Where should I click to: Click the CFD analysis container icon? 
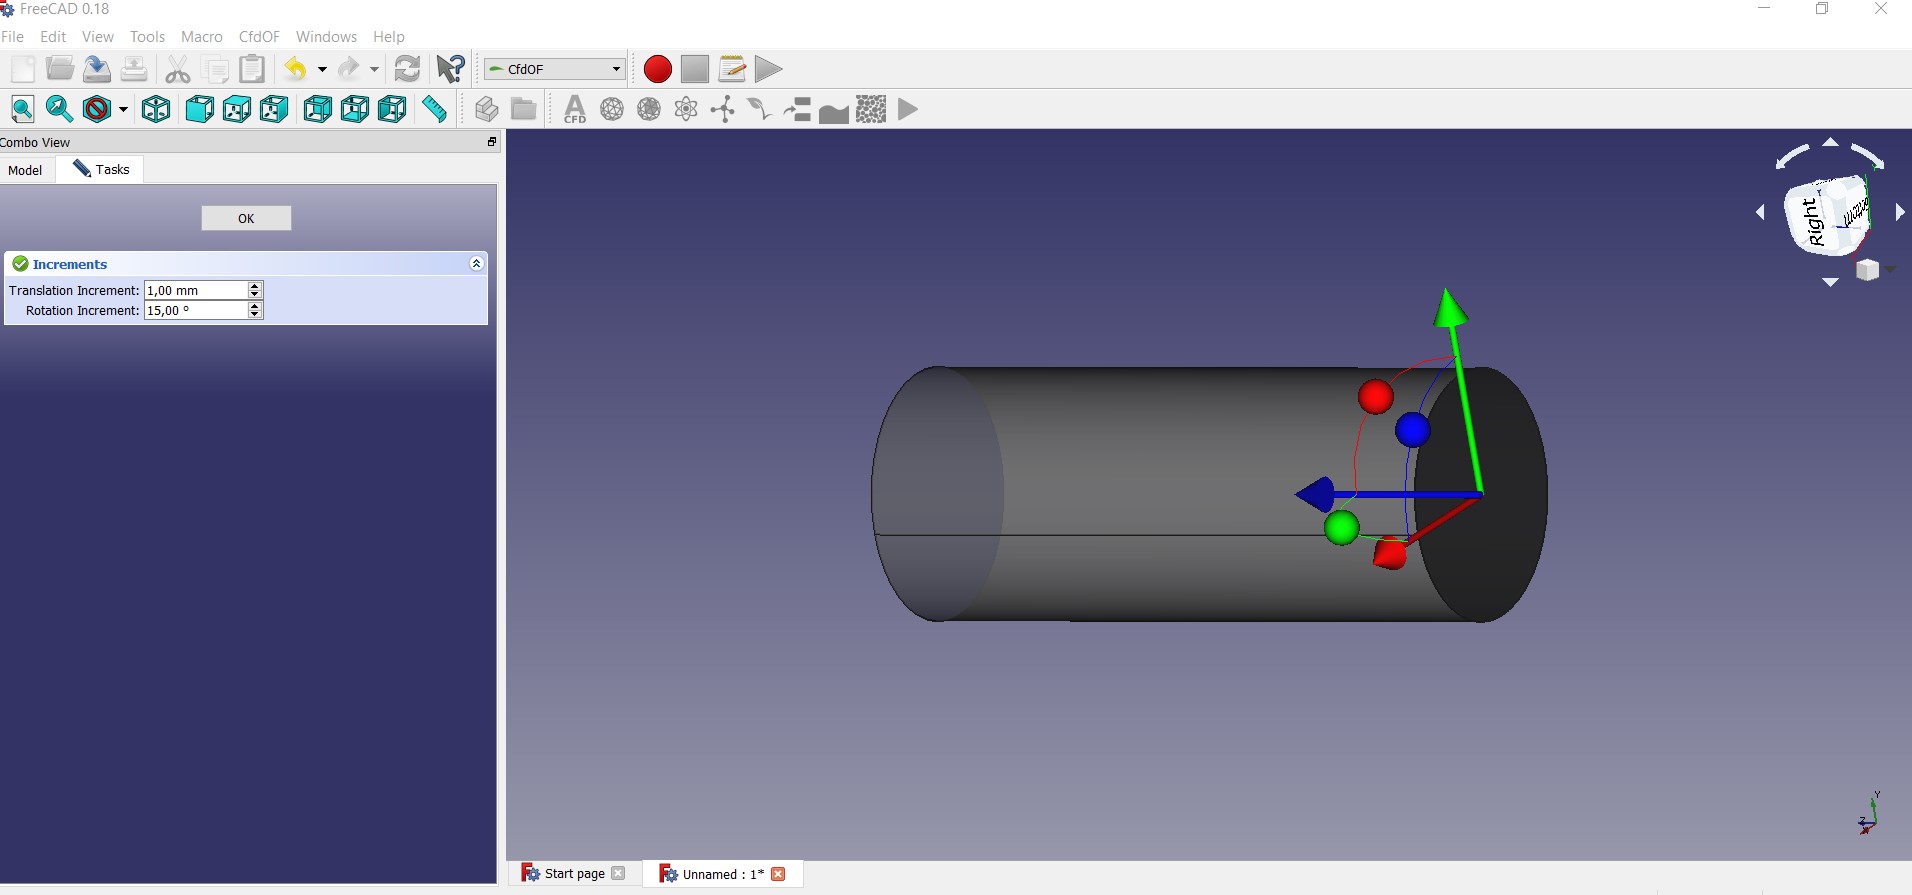575,109
